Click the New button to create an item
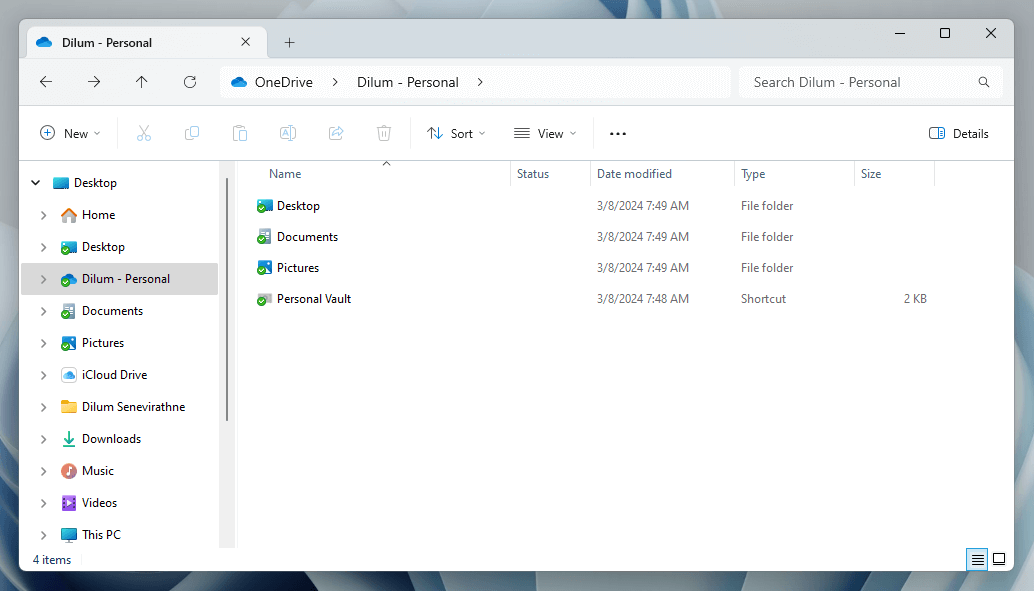This screenshot has width=1034, height=591. [x=69, y=133]
